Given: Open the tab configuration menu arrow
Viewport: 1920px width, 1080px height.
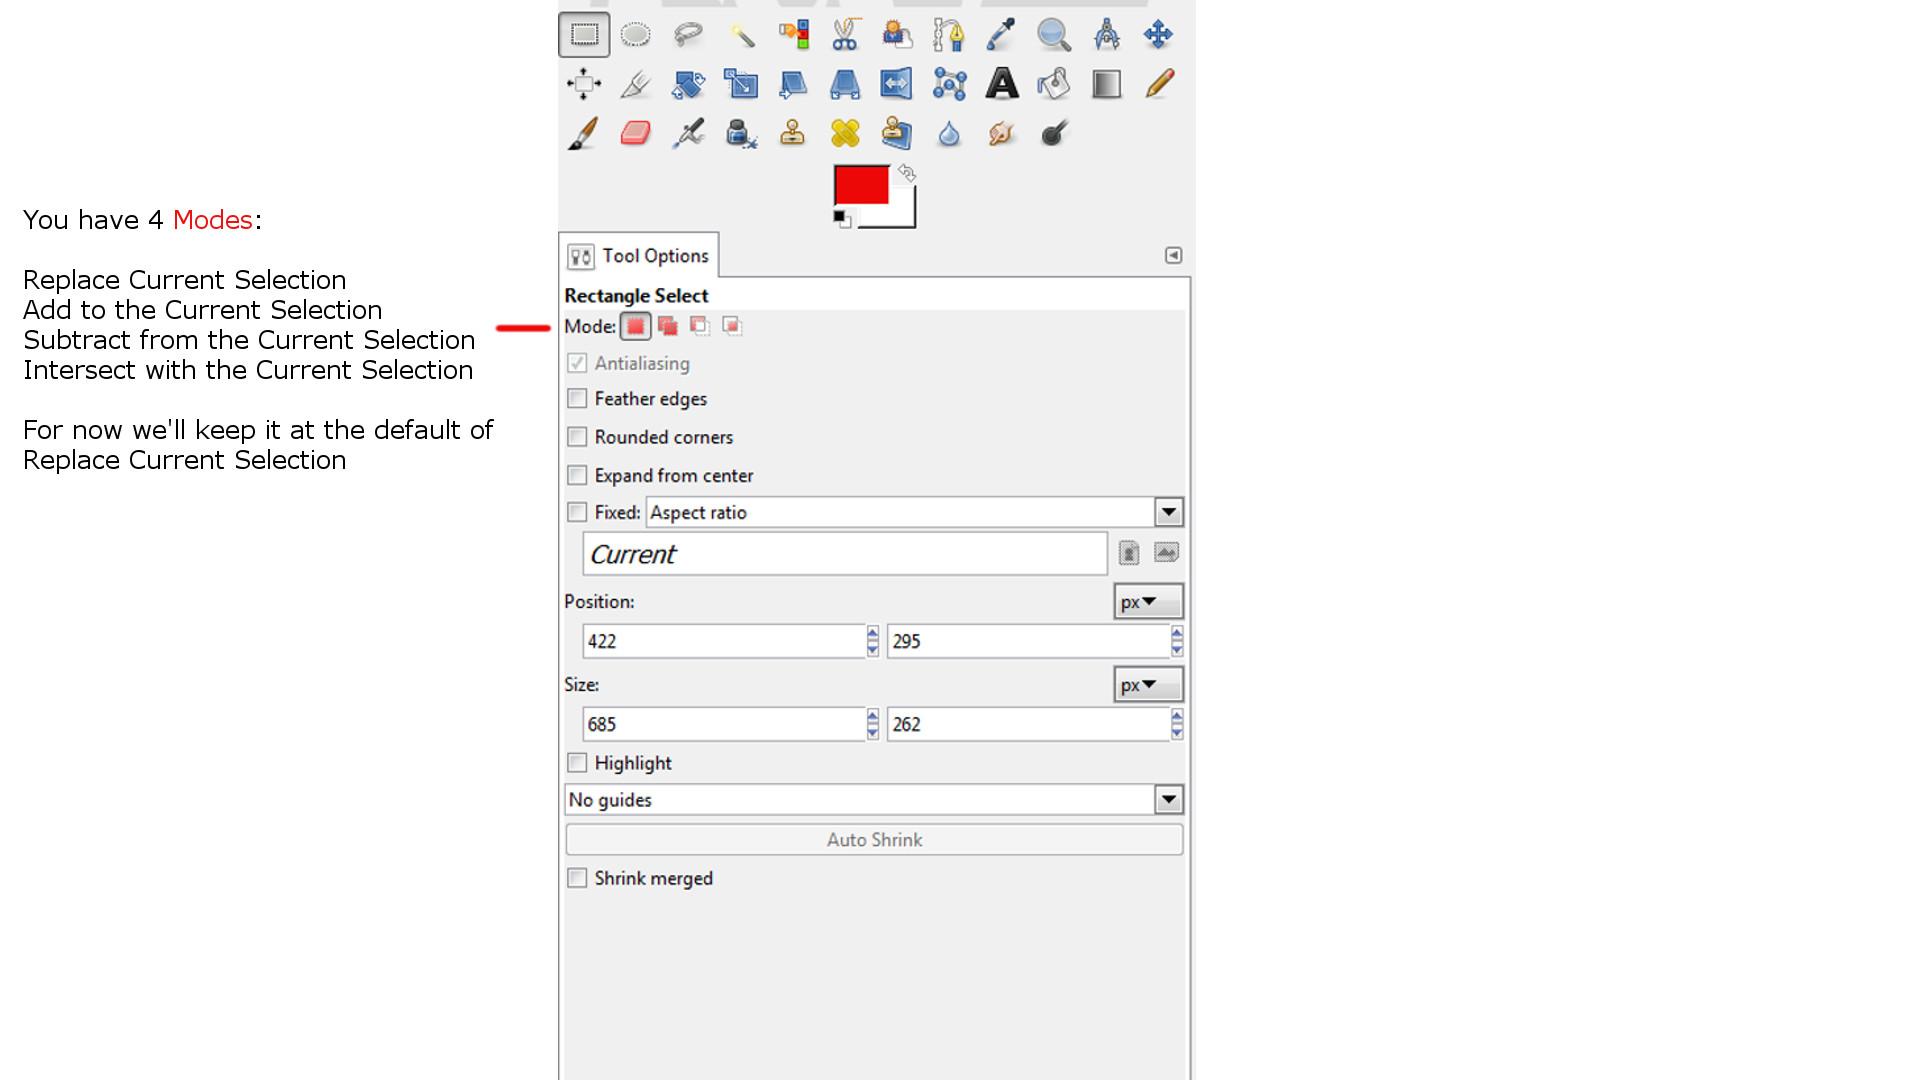Looking at the screenshot, I should [x=1173, y=256].
